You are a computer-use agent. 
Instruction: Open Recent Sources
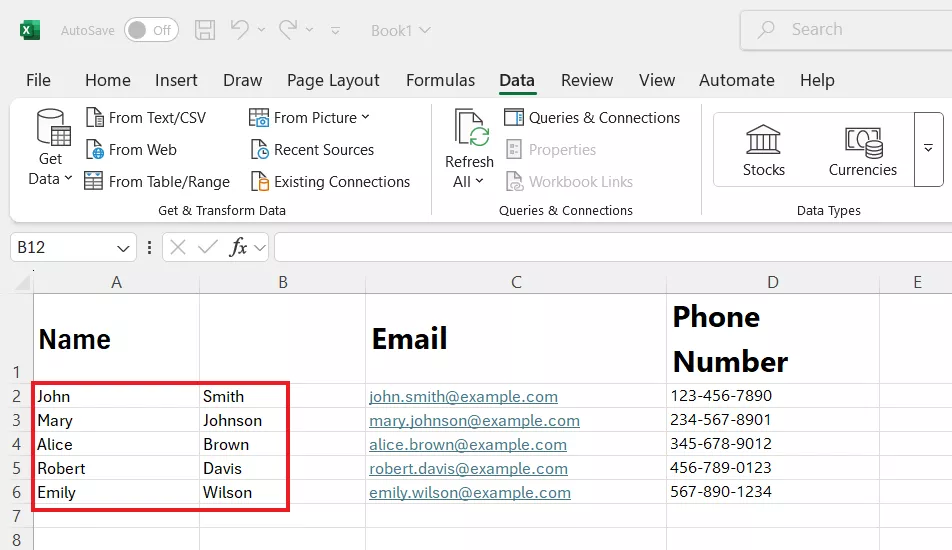click(311, 150)
